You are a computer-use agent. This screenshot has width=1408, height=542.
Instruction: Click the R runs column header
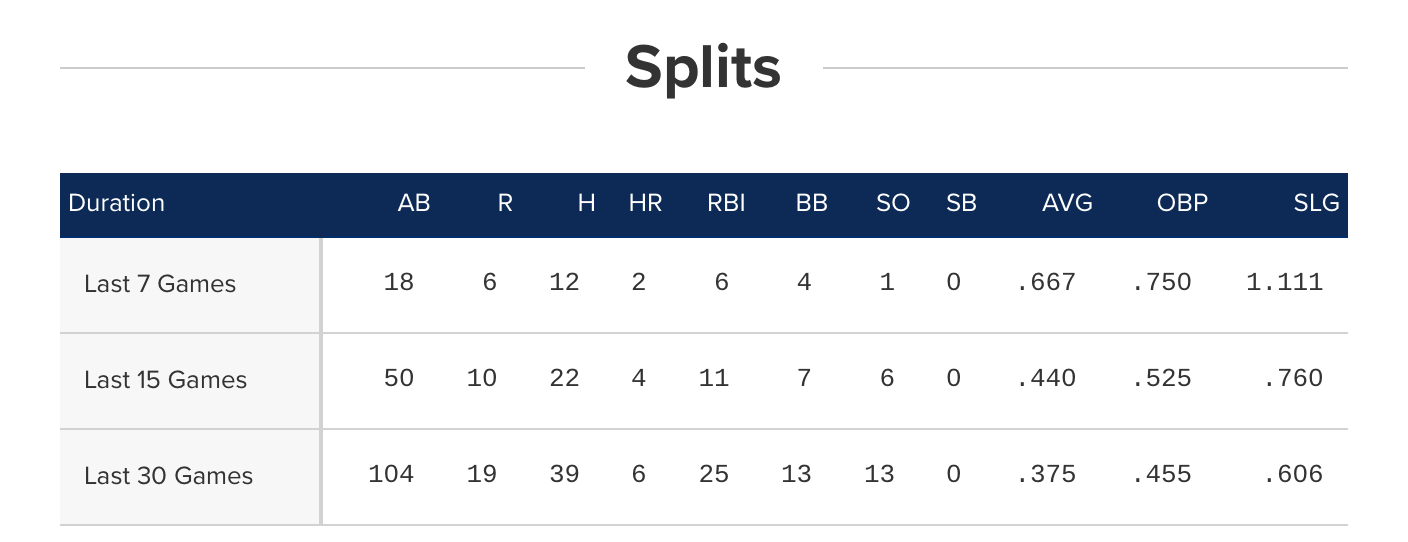pyautogui.click(x=504, y=203)
